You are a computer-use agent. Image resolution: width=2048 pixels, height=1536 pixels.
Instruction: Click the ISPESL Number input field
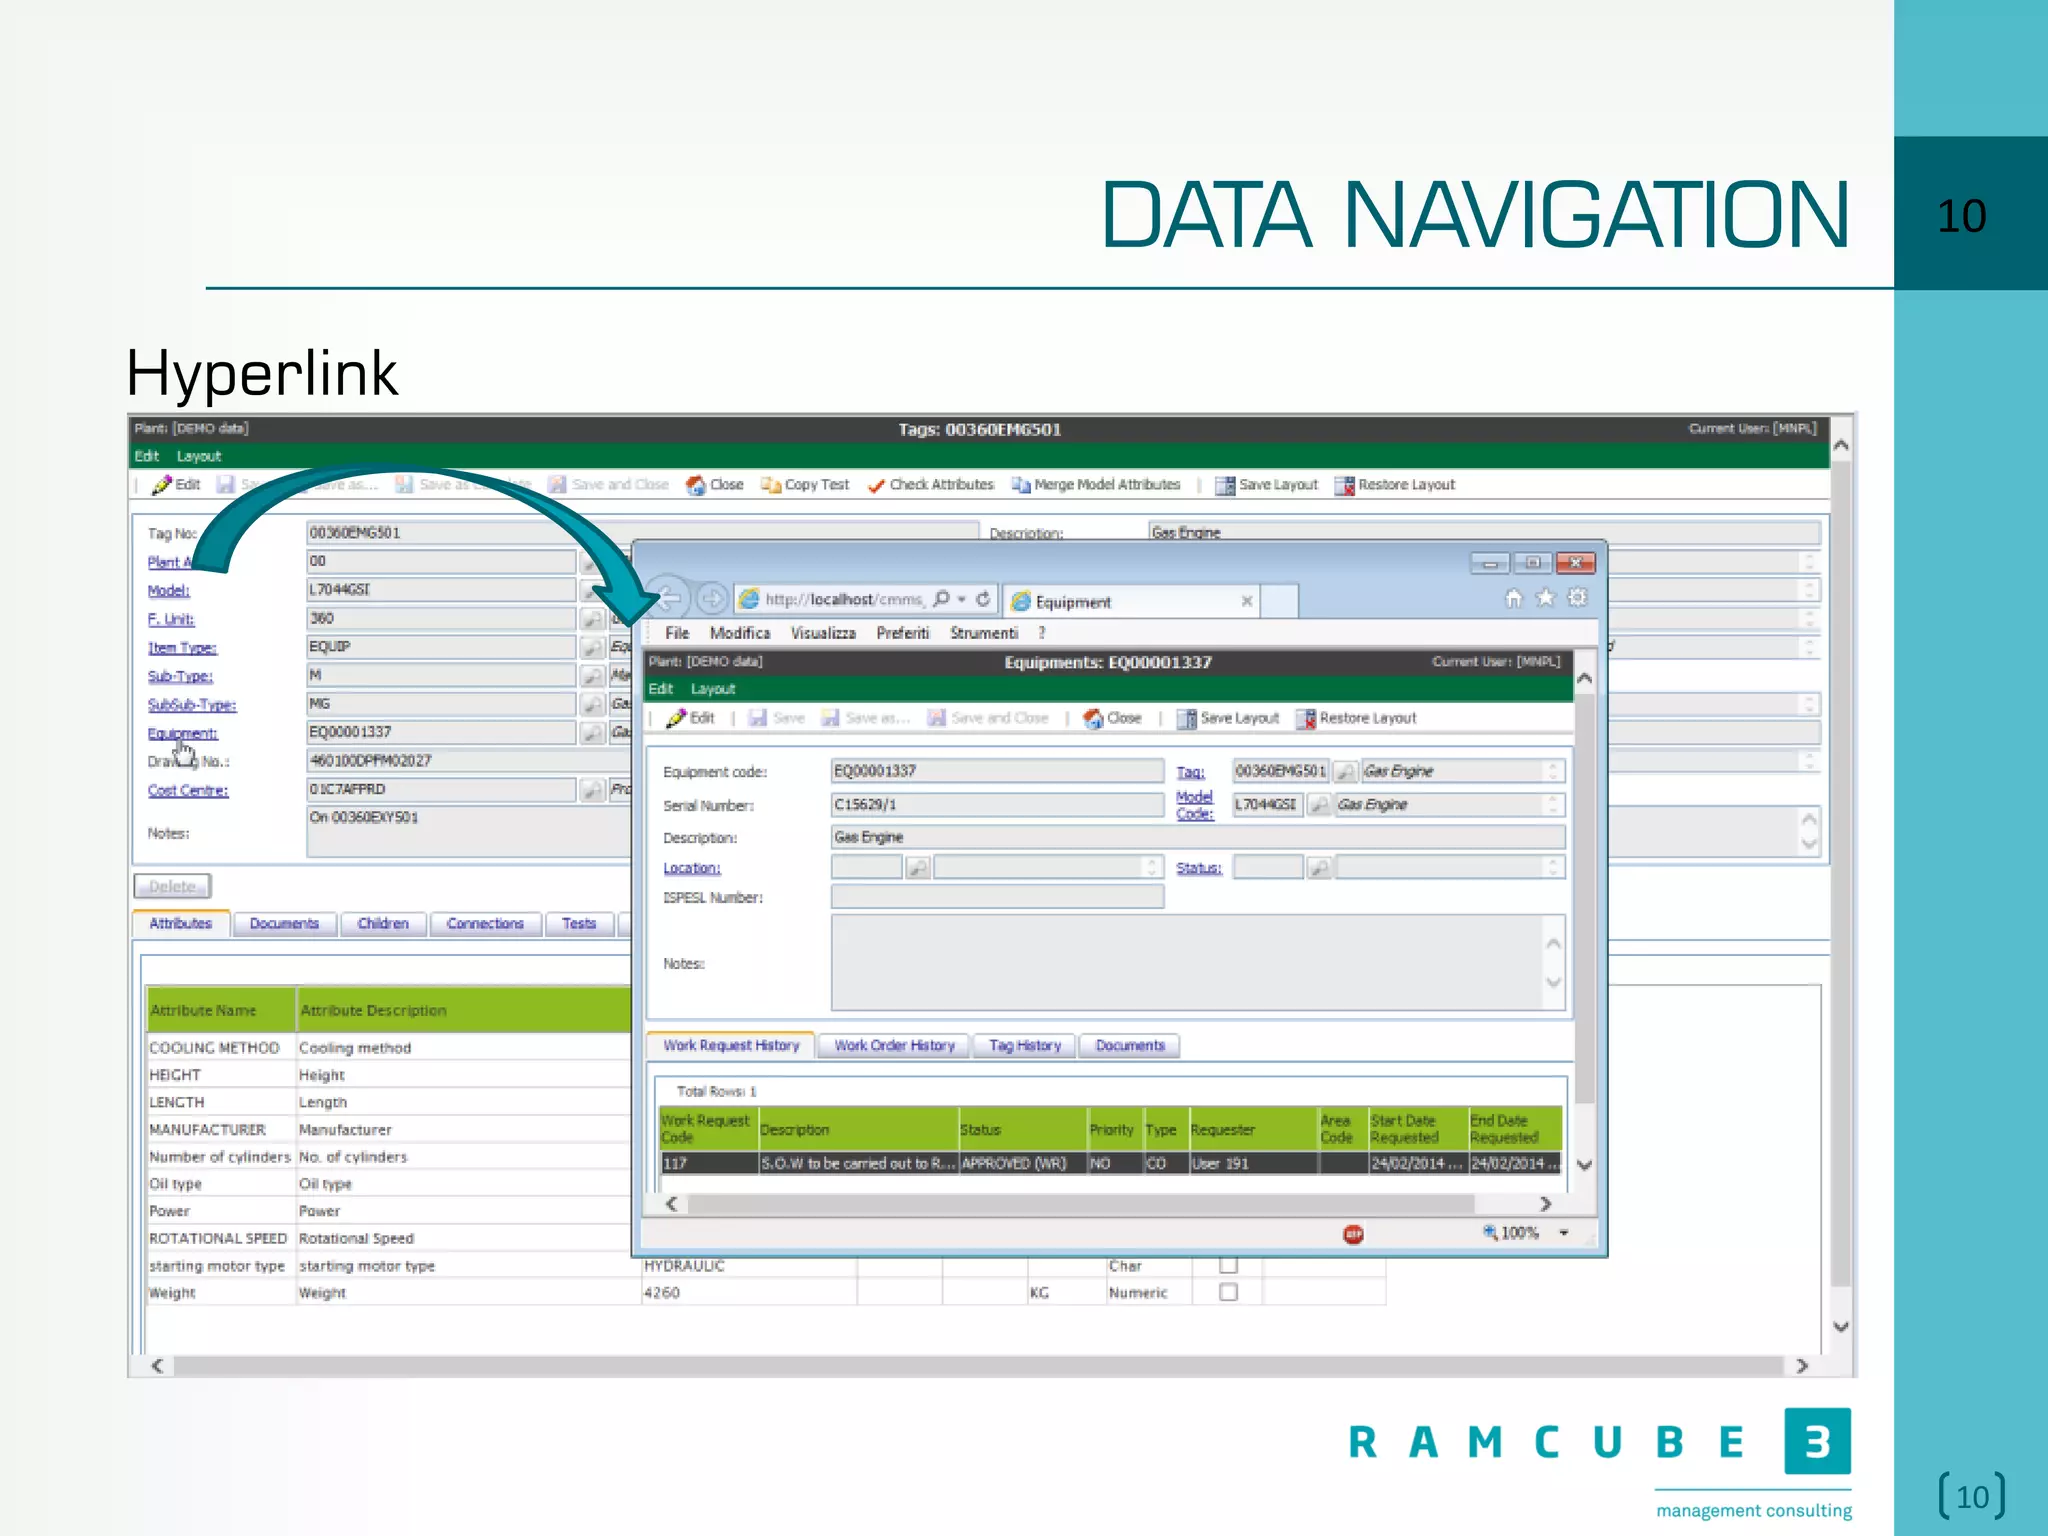click(997, 897)
